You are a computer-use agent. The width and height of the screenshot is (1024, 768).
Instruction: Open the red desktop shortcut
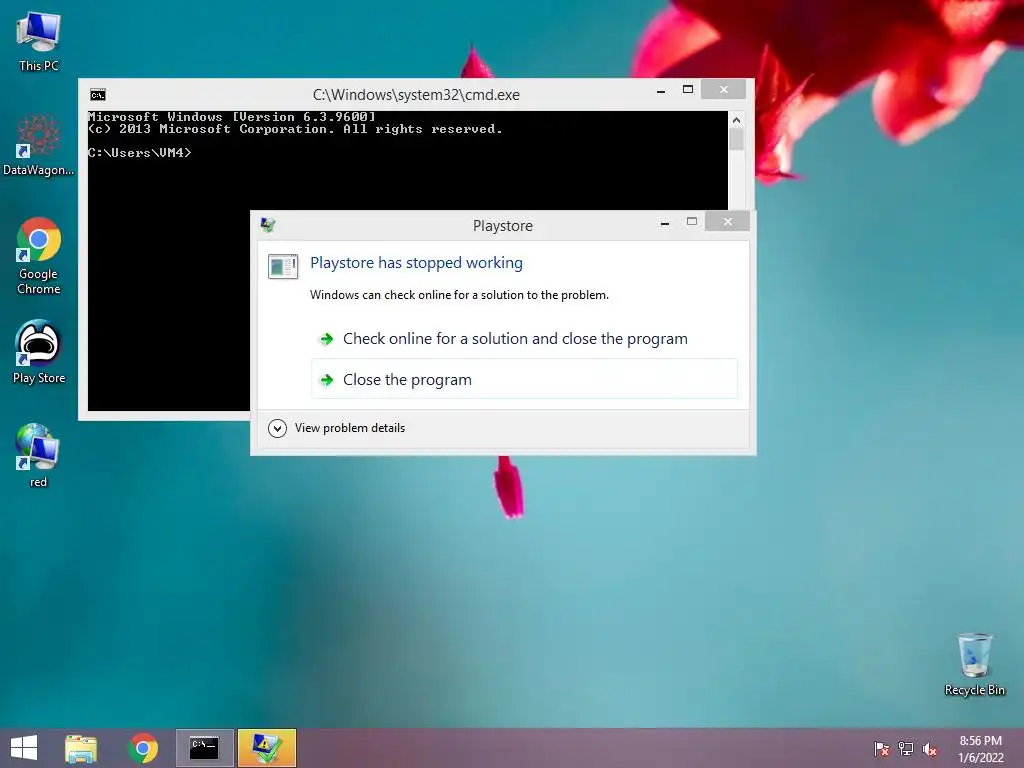[39, 455]
